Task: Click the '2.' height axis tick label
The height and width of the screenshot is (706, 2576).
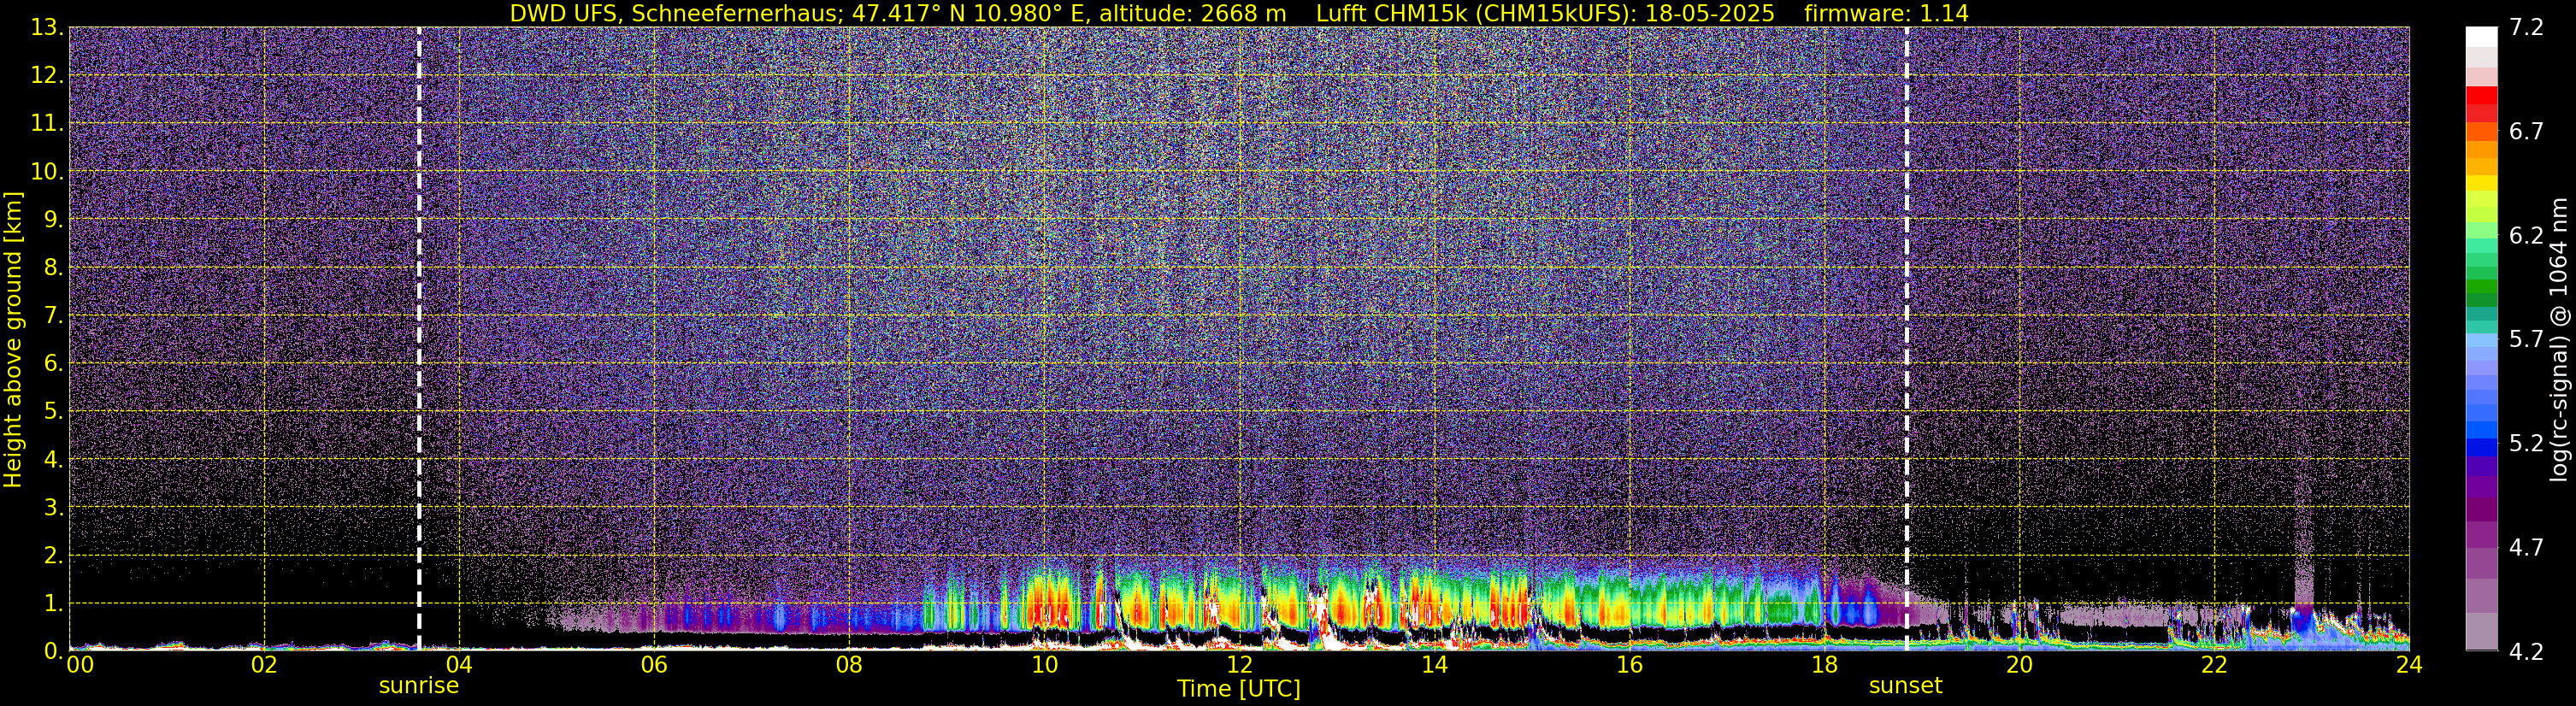Action: coord(52,555)
